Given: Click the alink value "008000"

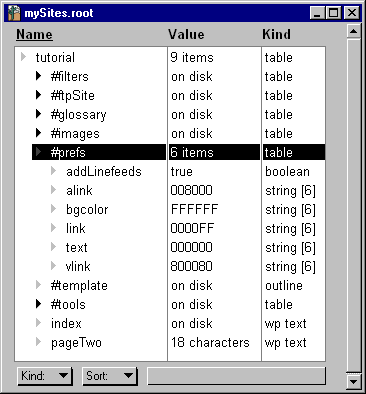Looking at the screenshot, I should point(191,190).
